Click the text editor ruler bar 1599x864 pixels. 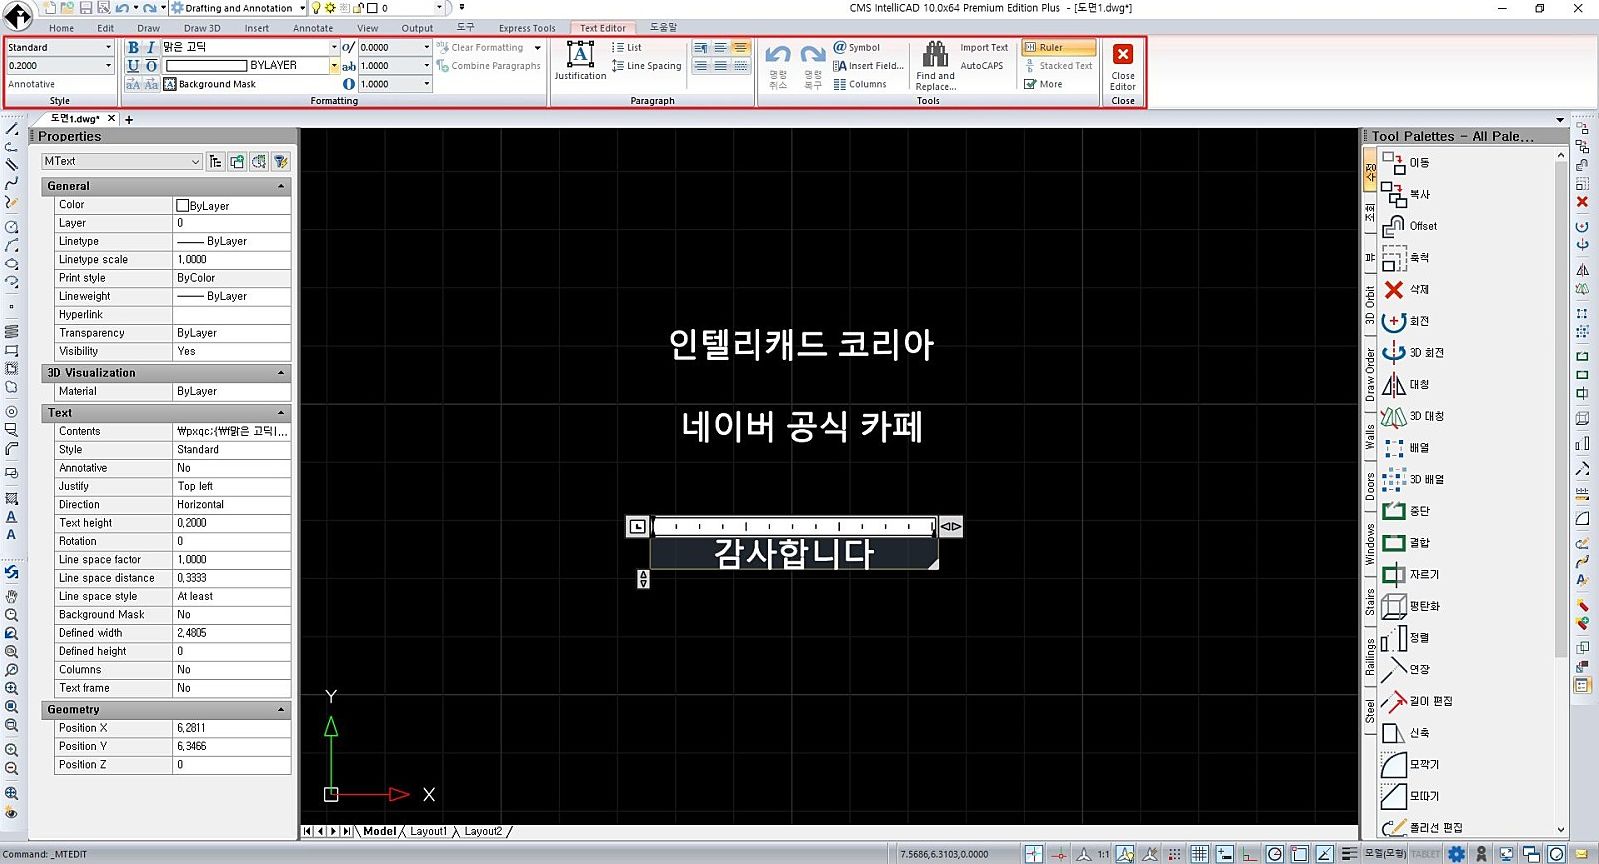coord(794,526)
